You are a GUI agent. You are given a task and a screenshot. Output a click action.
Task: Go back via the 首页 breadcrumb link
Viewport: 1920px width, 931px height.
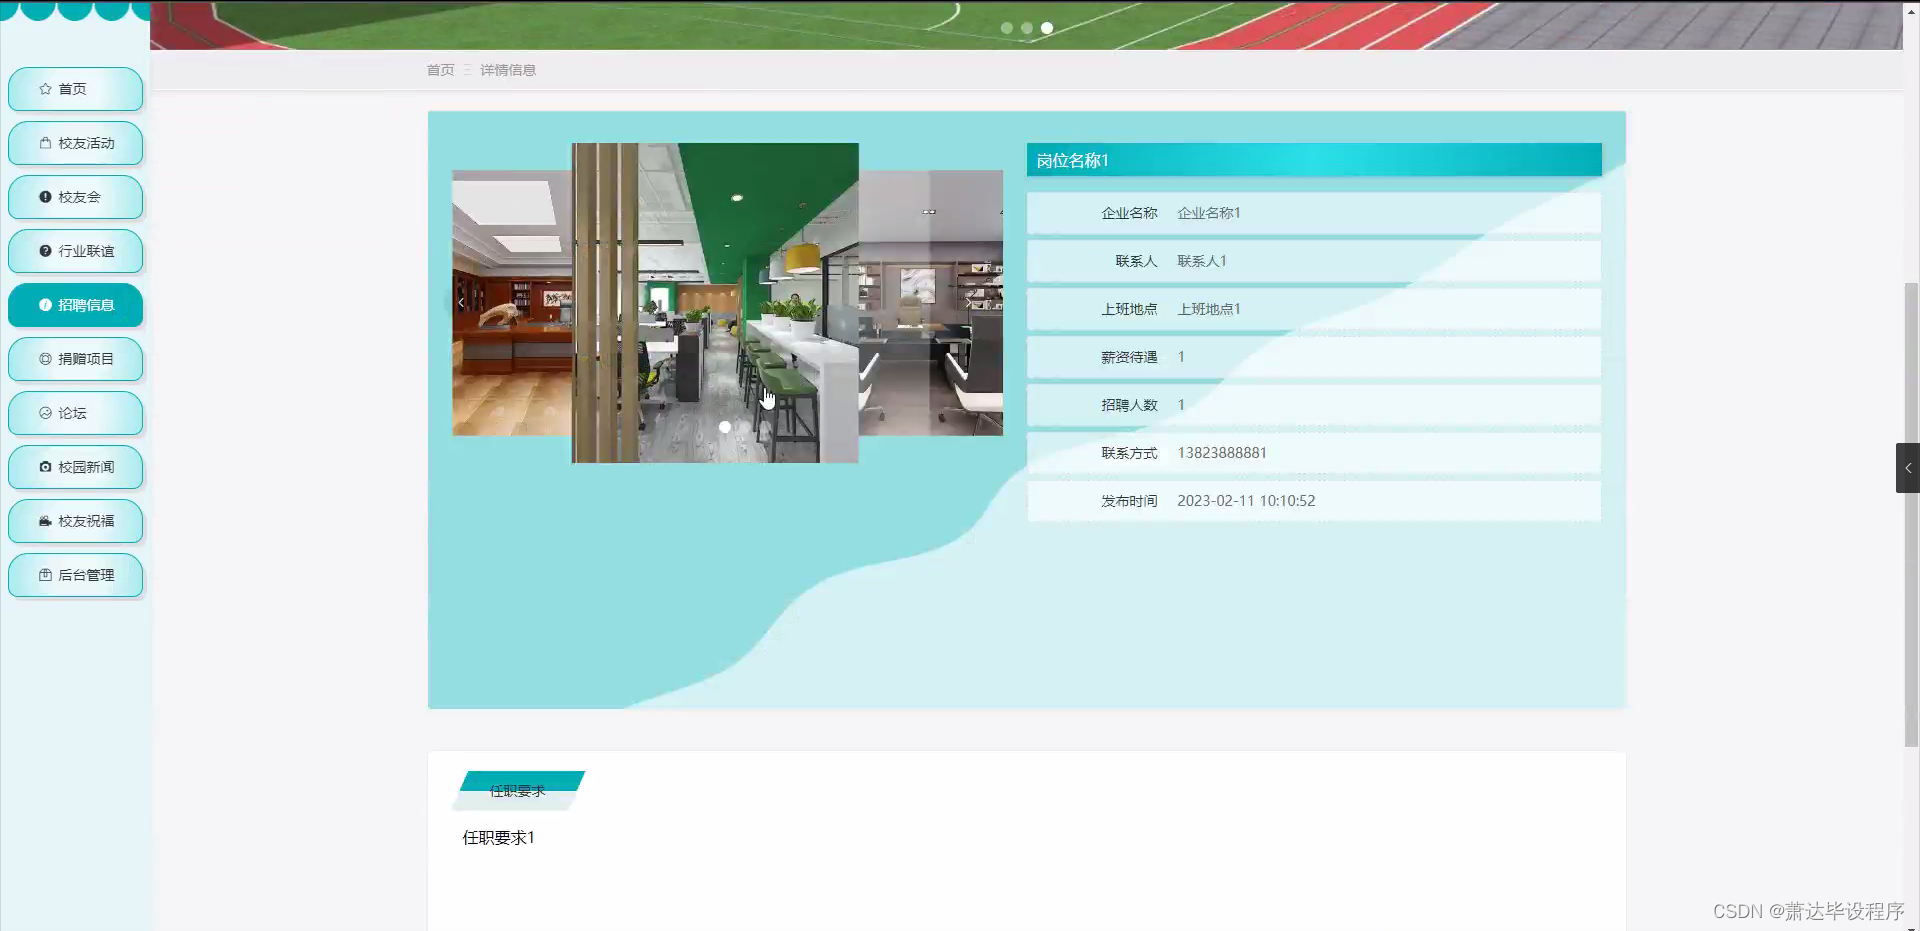440,70
